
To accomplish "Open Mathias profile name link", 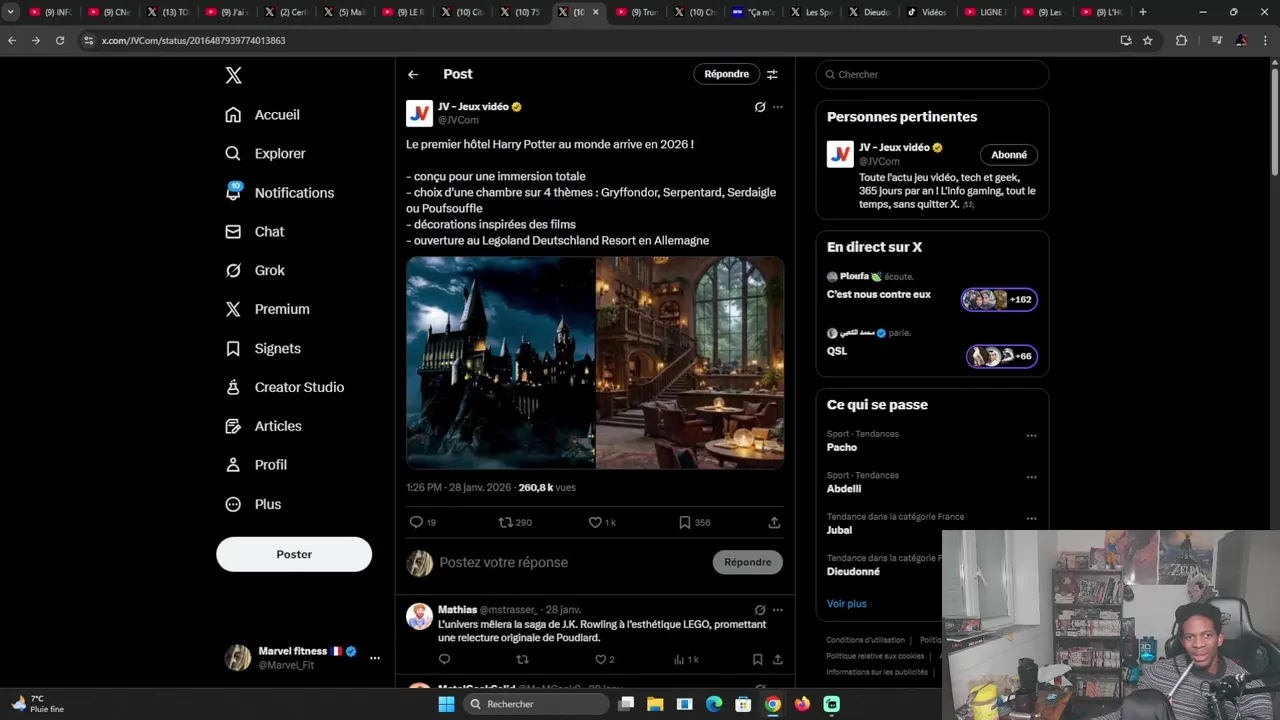I will (x=457, y=610).
